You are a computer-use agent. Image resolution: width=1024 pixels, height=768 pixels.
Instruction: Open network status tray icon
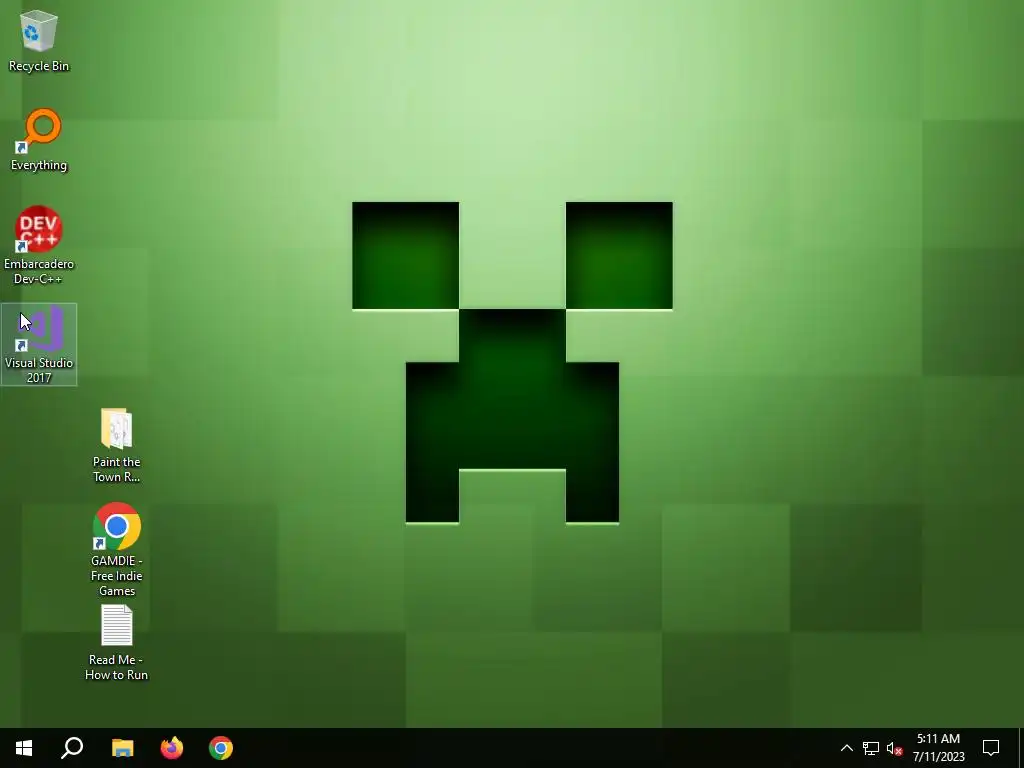[871, 748]
